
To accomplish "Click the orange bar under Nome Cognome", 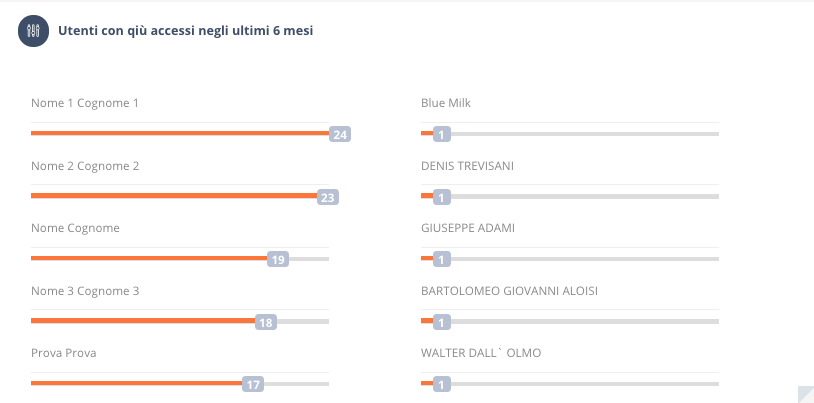I will [149, 258].
